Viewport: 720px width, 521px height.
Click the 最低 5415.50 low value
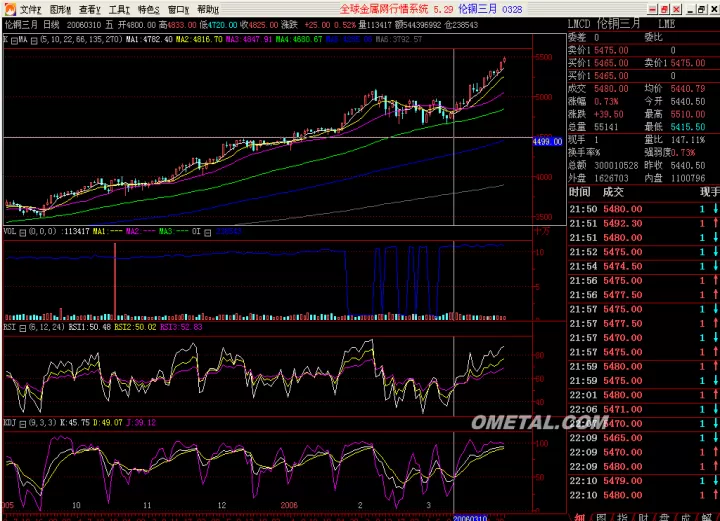(675, 127)
